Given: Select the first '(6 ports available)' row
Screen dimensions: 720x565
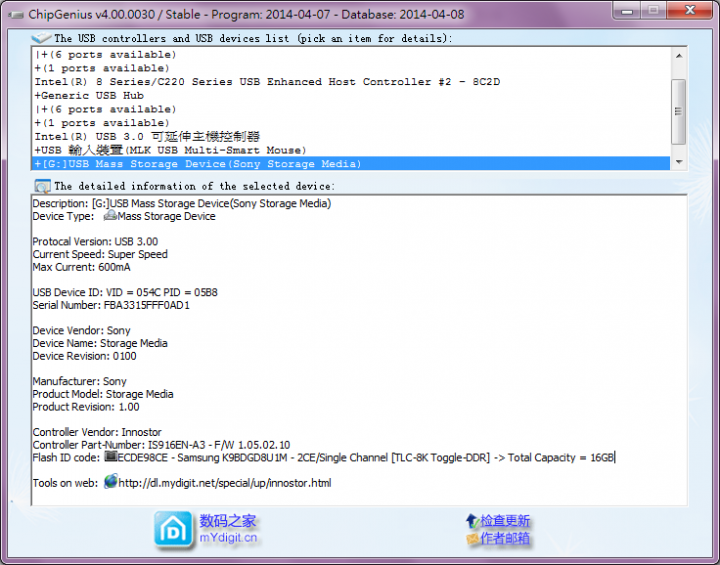Looking at the screenshot, I should (351, 55).
